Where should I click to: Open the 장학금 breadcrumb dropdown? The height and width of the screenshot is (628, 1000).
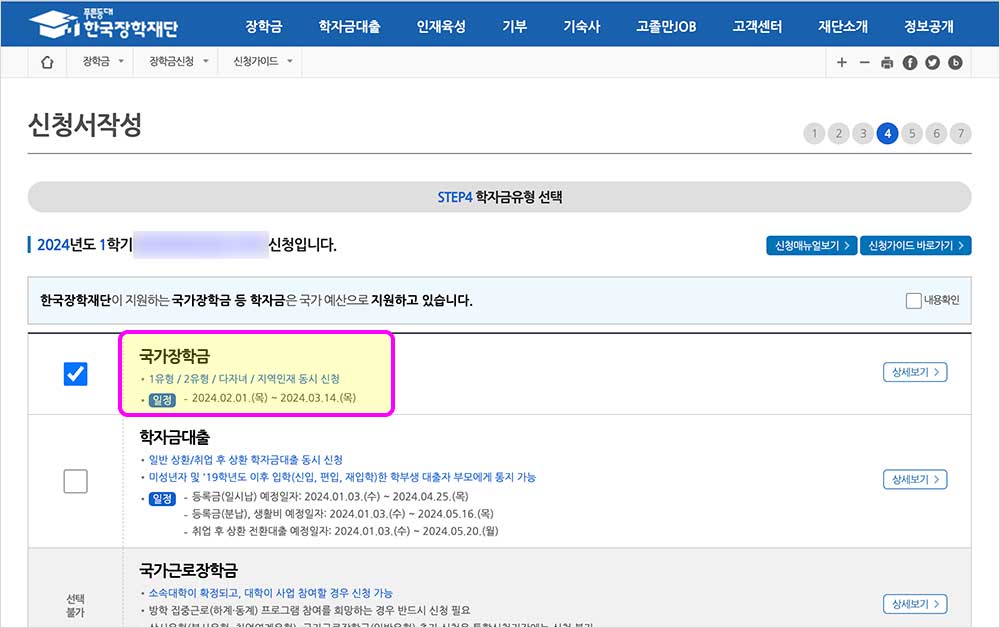(x=100, y=61)
